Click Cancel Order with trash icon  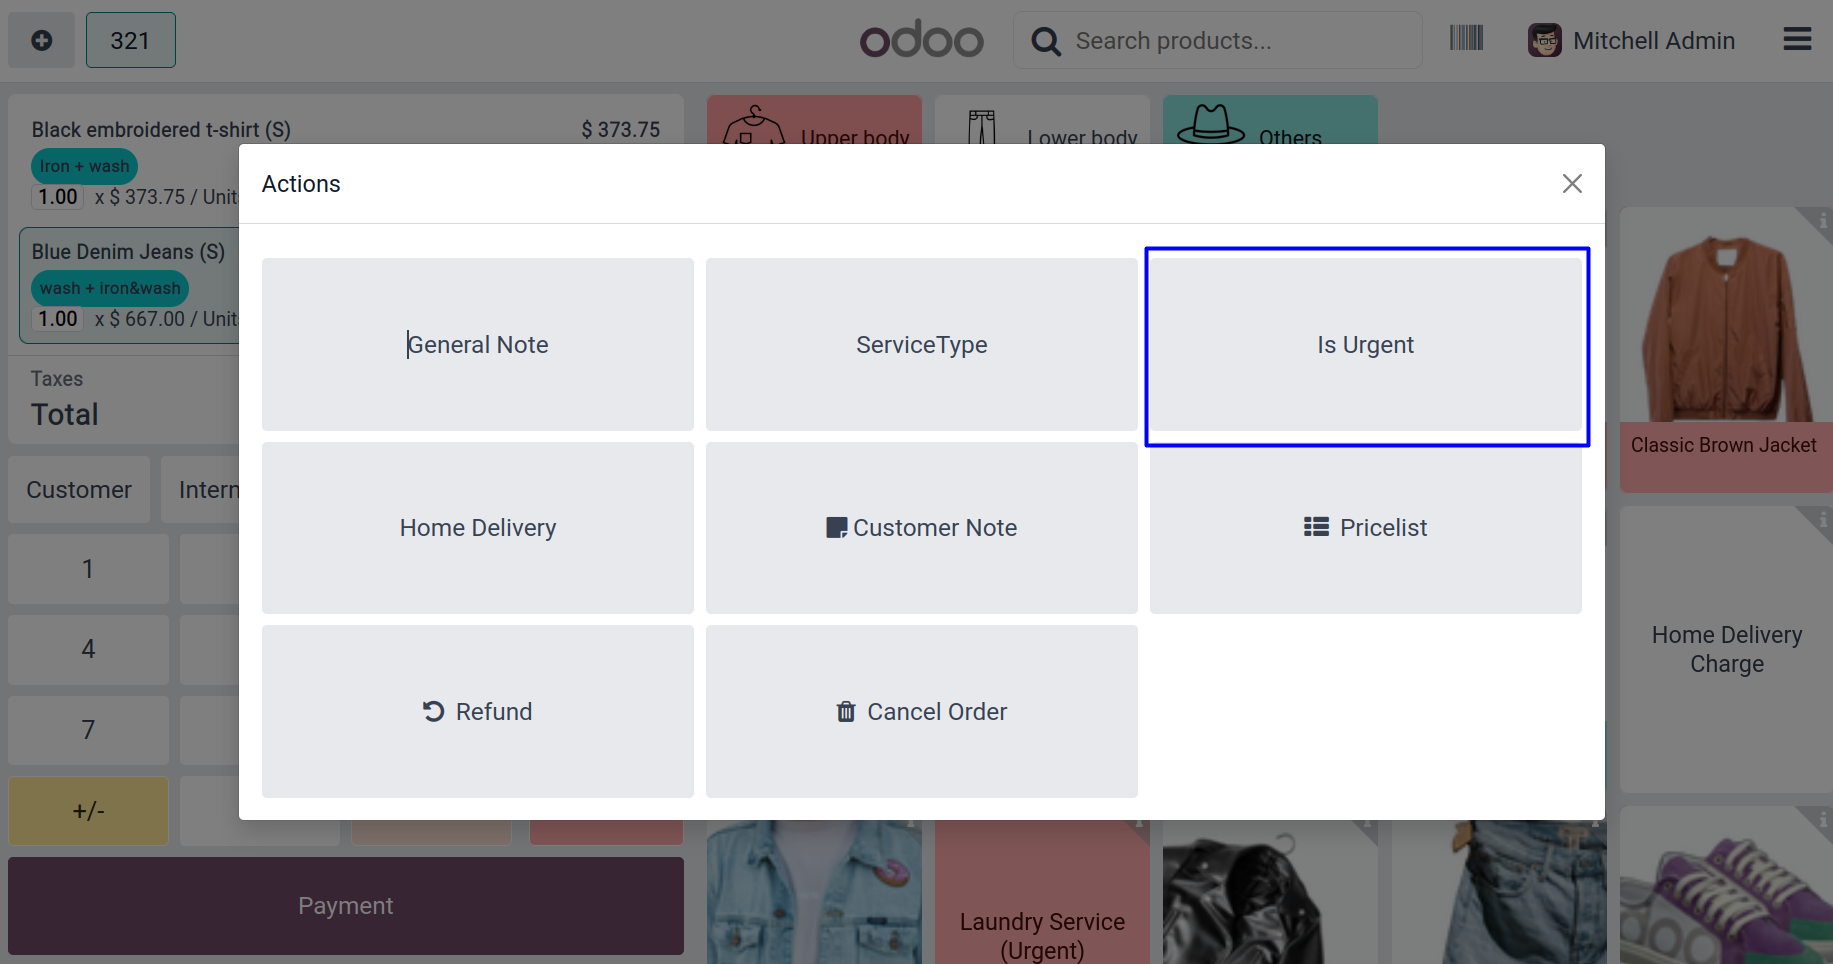pos(921,712)
